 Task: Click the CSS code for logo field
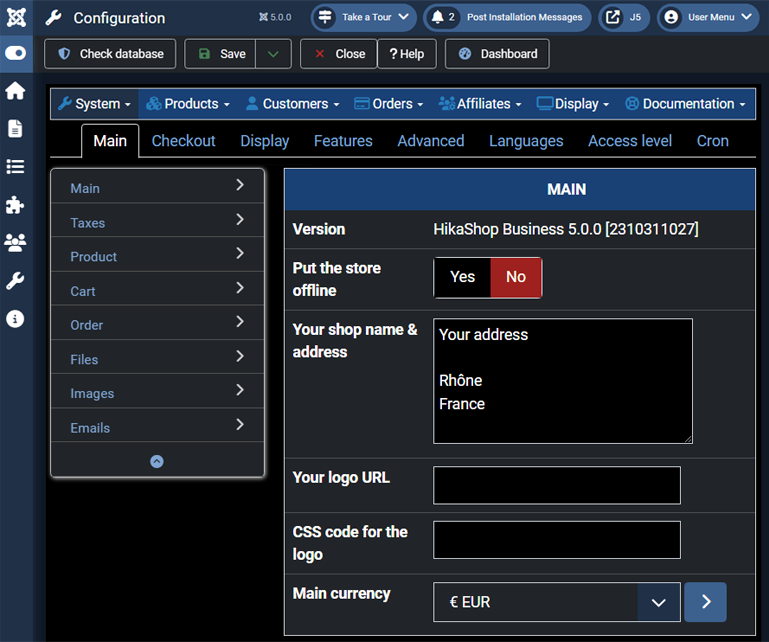pos(557,540)
